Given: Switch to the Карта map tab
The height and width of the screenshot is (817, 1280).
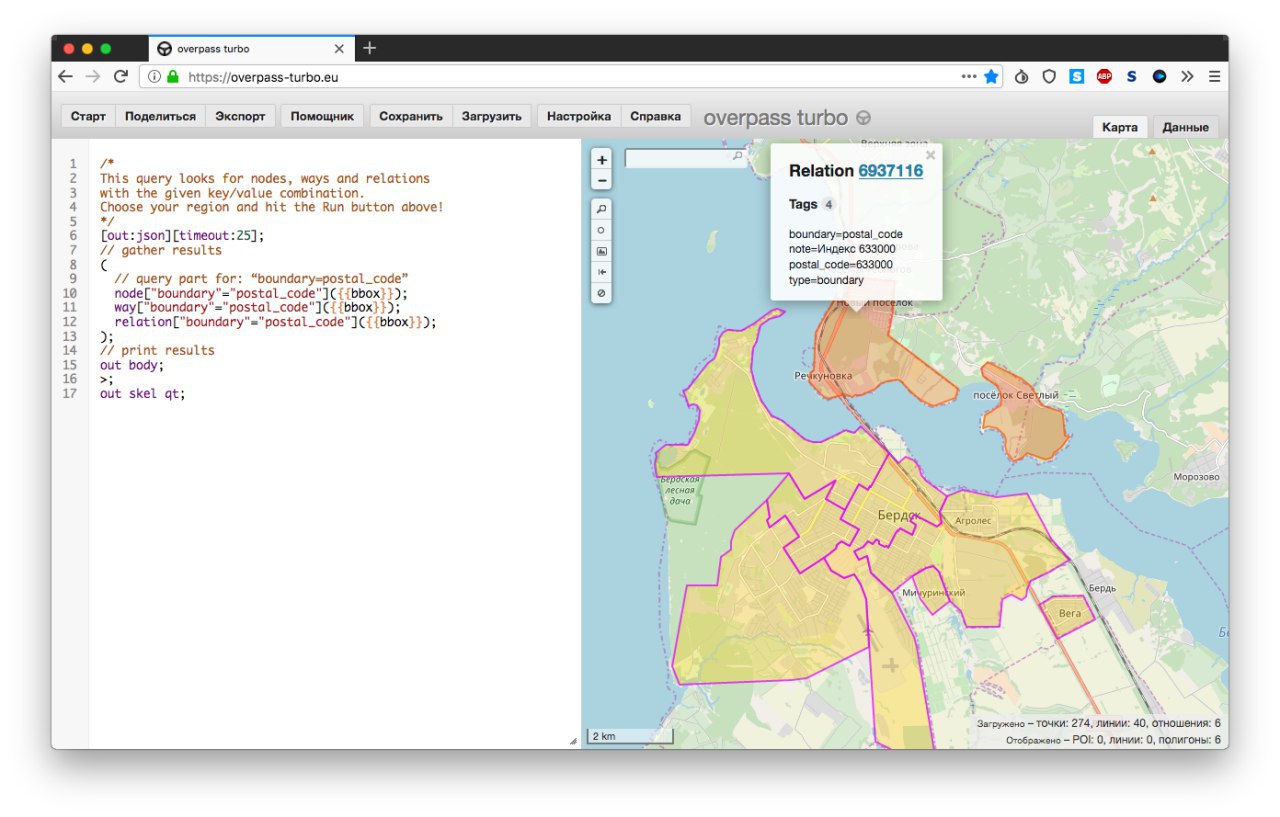Looking at the screenshot, I should (x=1120, y=127).
